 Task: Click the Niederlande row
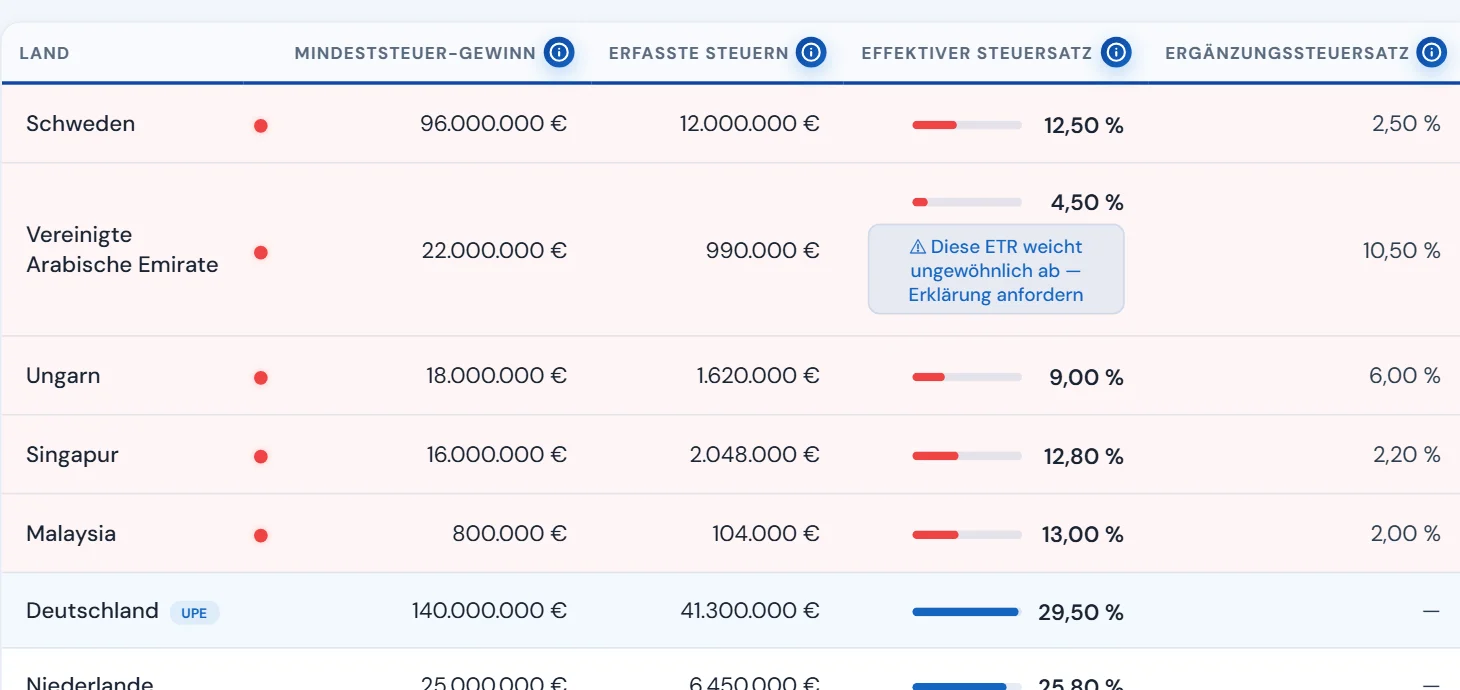pyautogui.click(x=730, y=670)
